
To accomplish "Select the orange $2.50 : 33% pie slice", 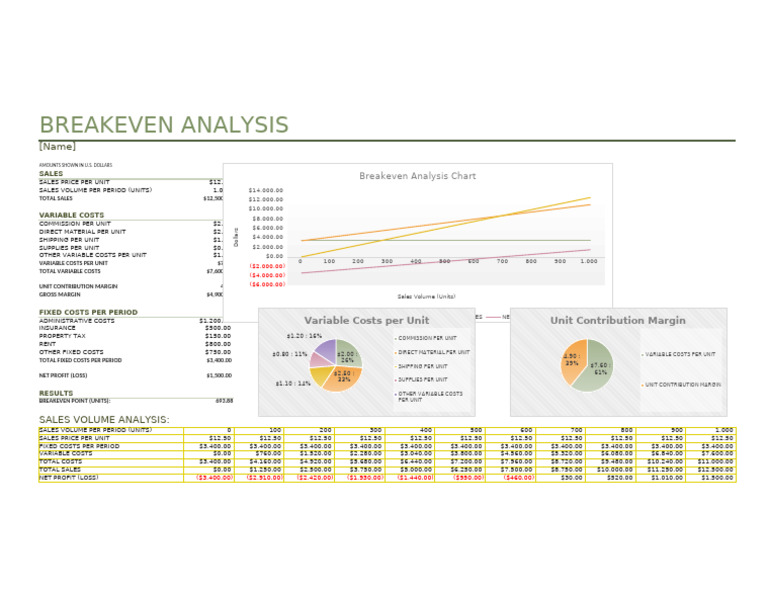I will (x=343, y=379).
